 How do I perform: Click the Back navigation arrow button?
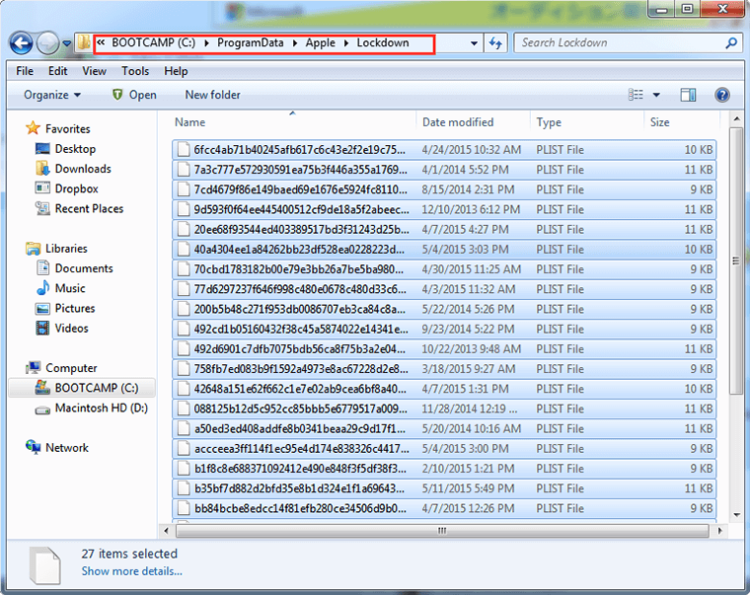22,43
